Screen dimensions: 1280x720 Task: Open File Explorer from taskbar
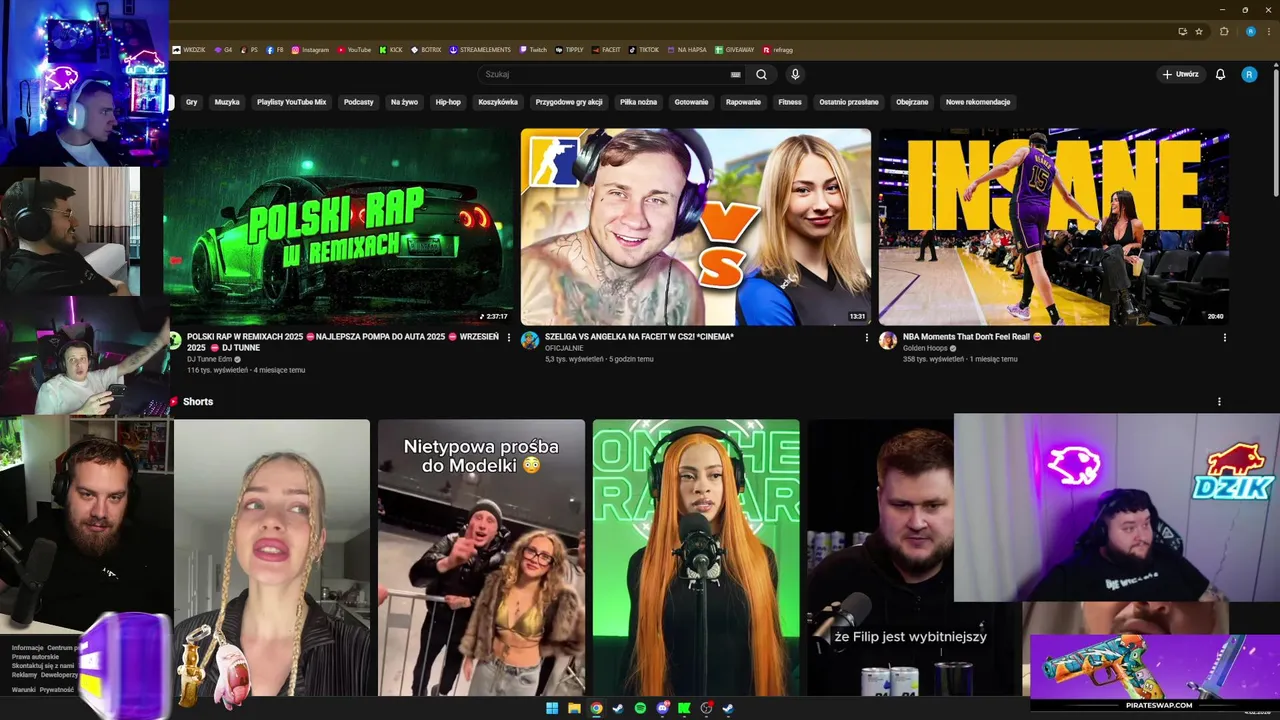(x=574, y=708)
